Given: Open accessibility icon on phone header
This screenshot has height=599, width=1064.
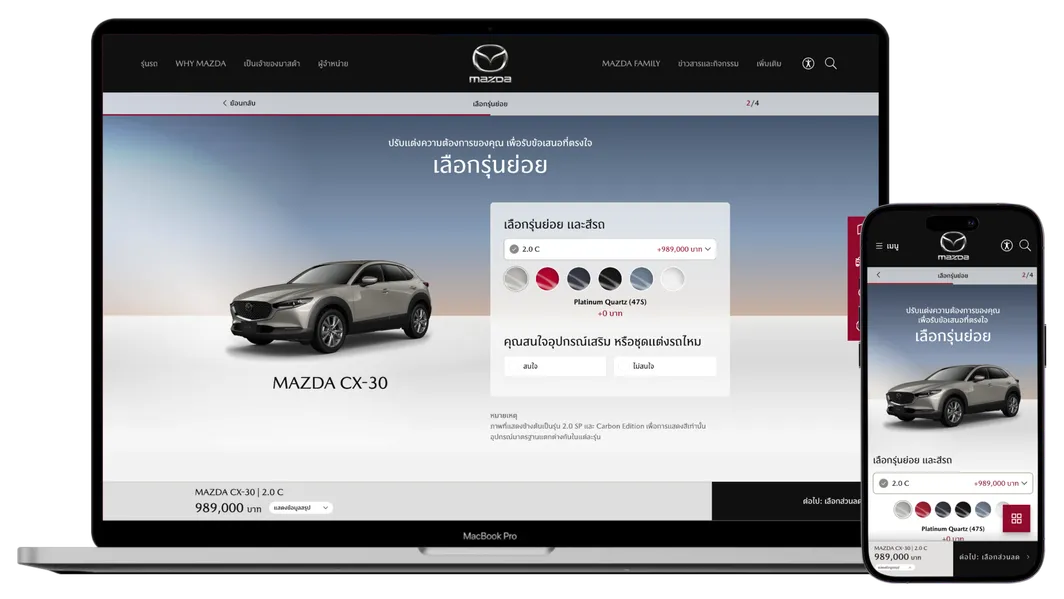Looking at the screenshot, I should point(1006,246).
